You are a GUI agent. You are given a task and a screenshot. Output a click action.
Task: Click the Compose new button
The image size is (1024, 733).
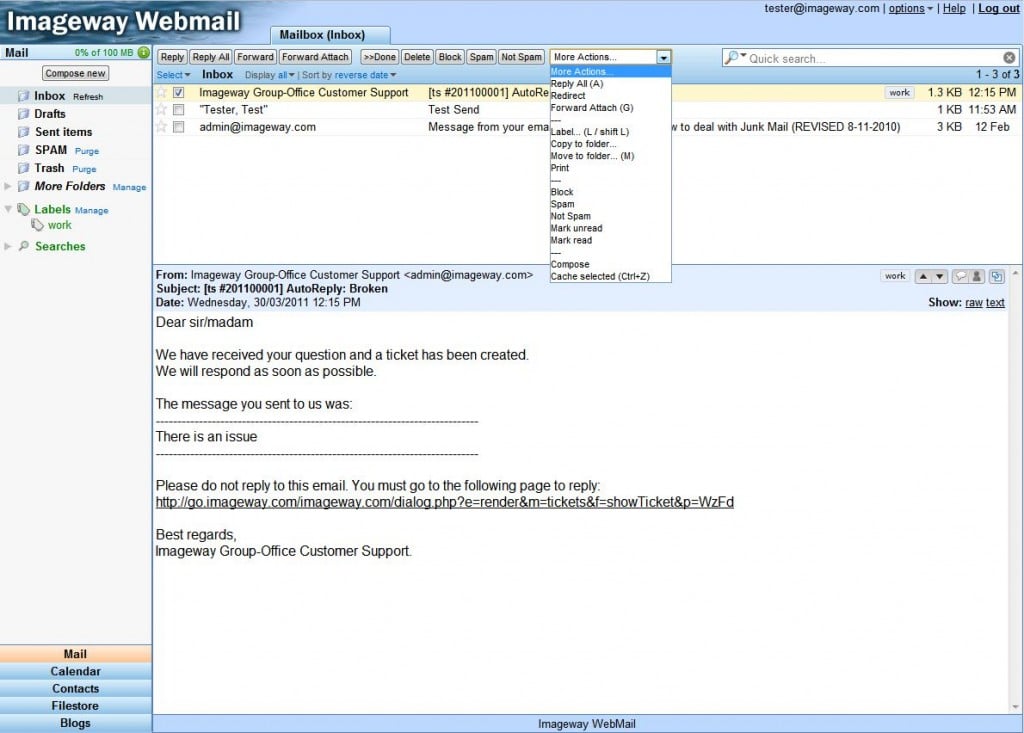click(74, 72)
